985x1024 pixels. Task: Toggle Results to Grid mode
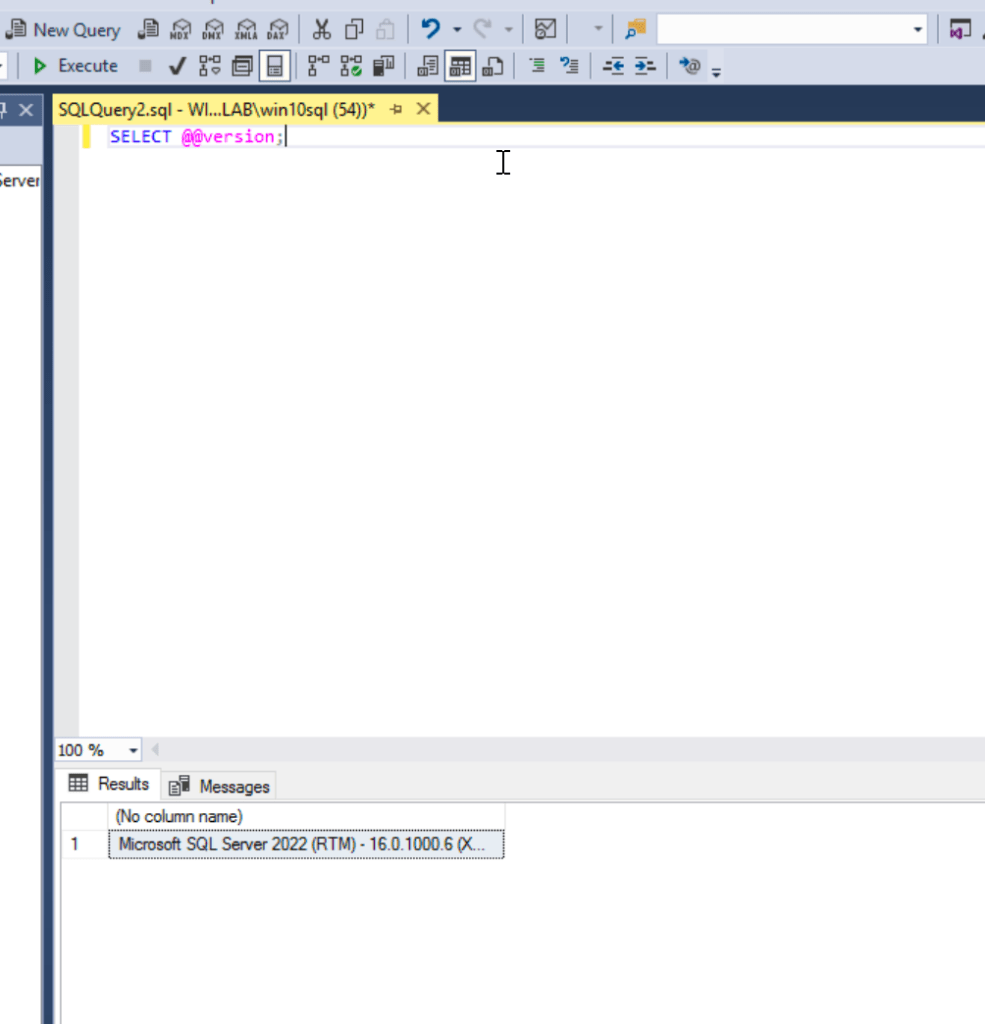[460, 66]
